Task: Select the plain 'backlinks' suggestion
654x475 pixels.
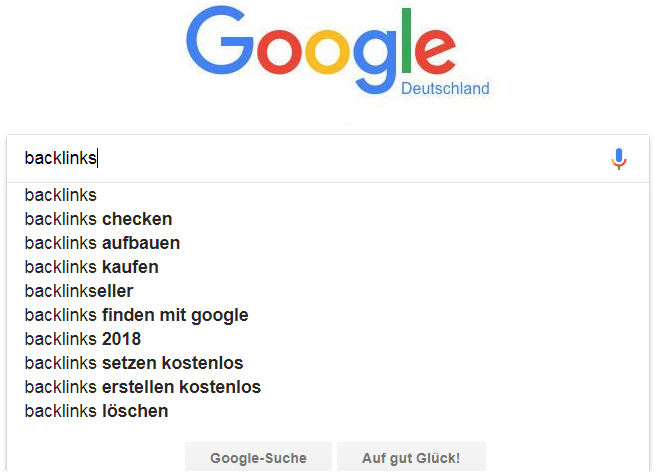Action: (61, 195)
